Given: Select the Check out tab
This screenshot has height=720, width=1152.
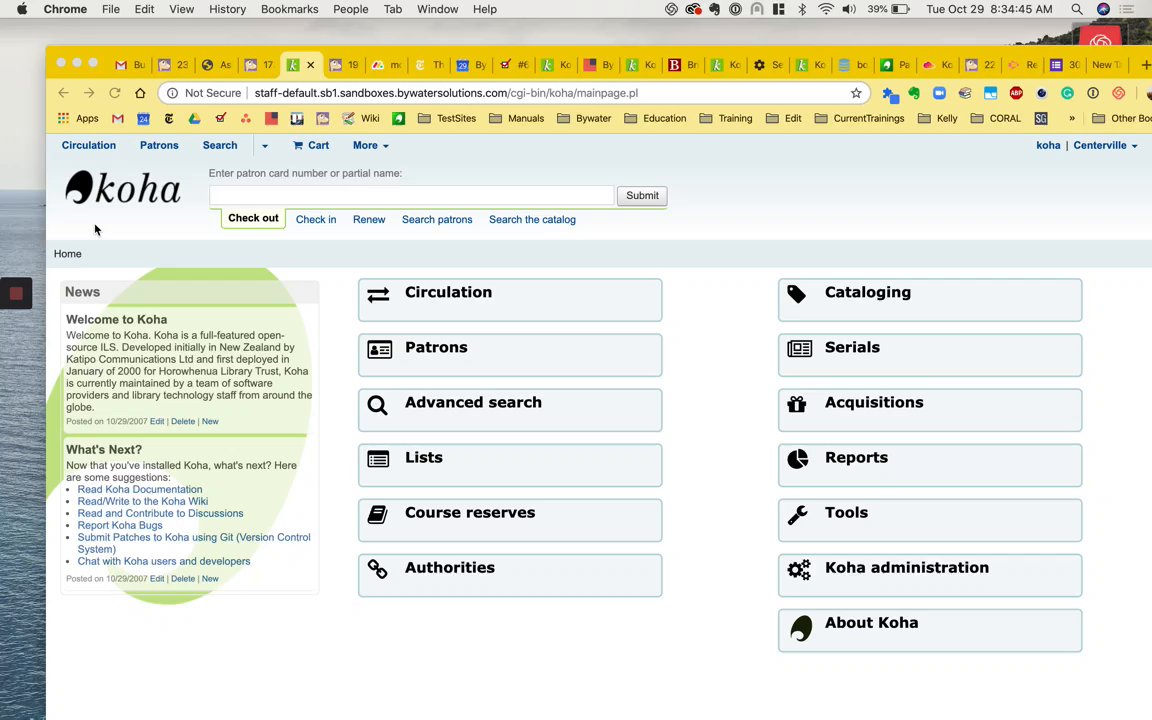Looking at the screenshot, I should point(253,218).
